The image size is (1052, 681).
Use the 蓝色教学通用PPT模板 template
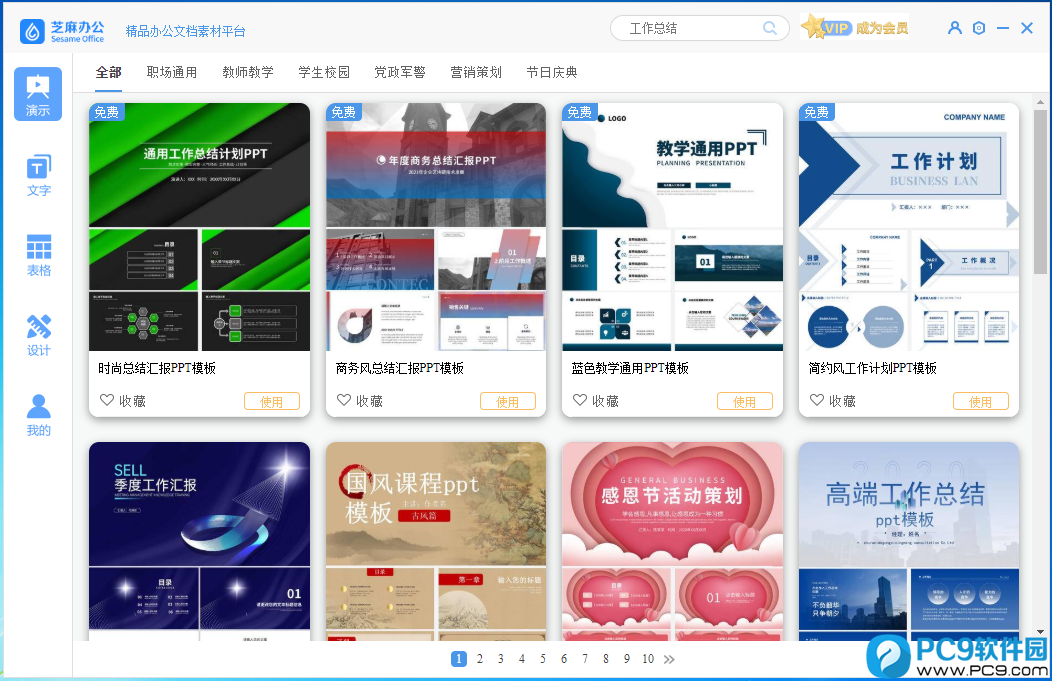pos(744,401)
